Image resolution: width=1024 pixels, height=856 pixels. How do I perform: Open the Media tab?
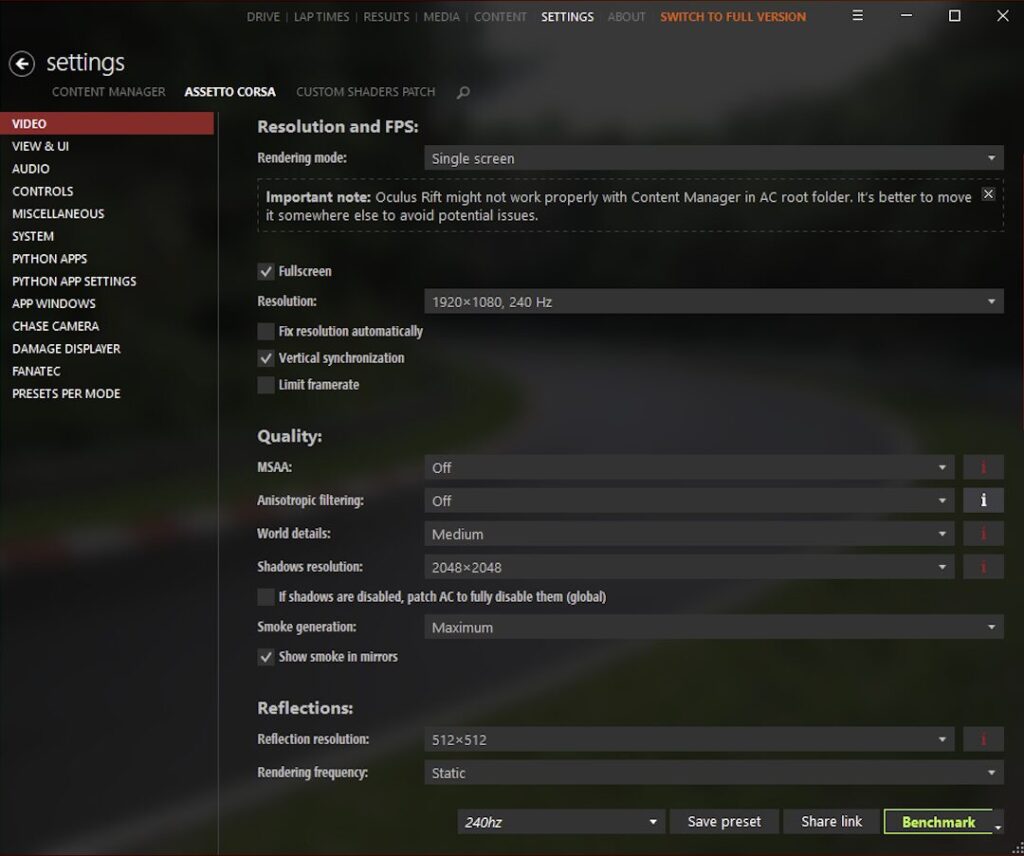[441, 17]
